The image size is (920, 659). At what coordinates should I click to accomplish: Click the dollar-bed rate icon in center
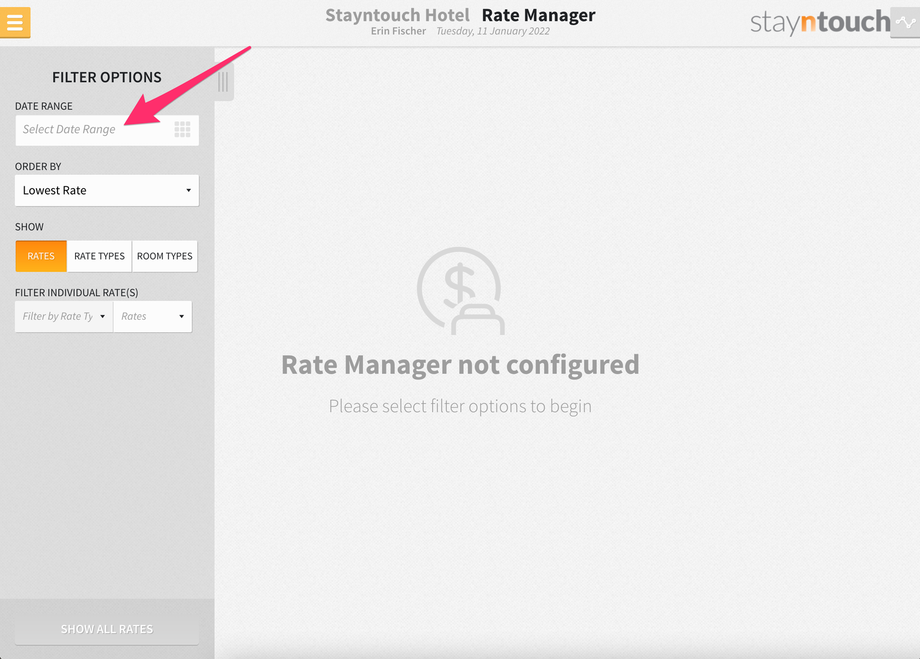[x=461, y=291]
